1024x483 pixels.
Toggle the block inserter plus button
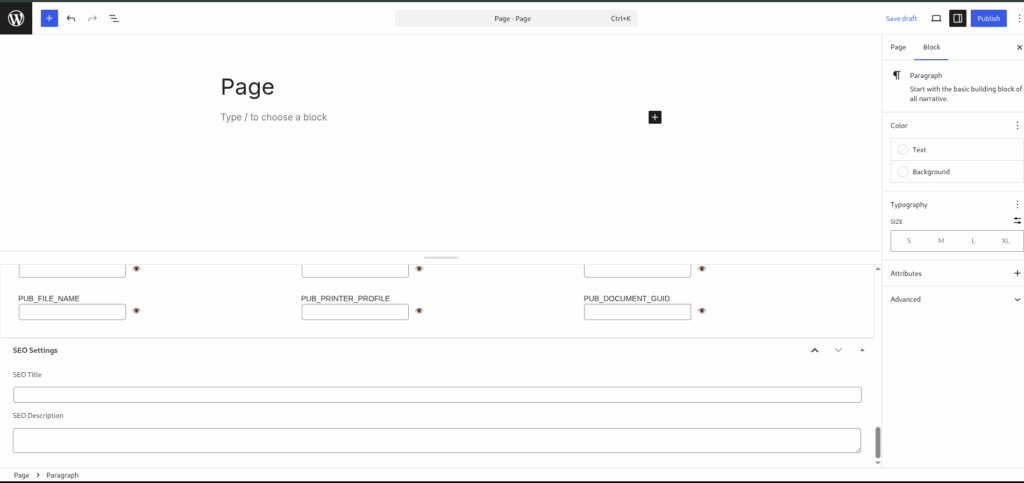click(x=50, y=18)
